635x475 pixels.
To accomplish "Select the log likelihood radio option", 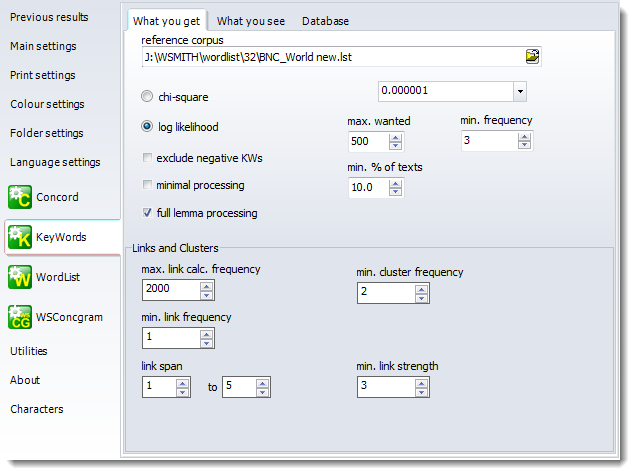I will [148, 127].
